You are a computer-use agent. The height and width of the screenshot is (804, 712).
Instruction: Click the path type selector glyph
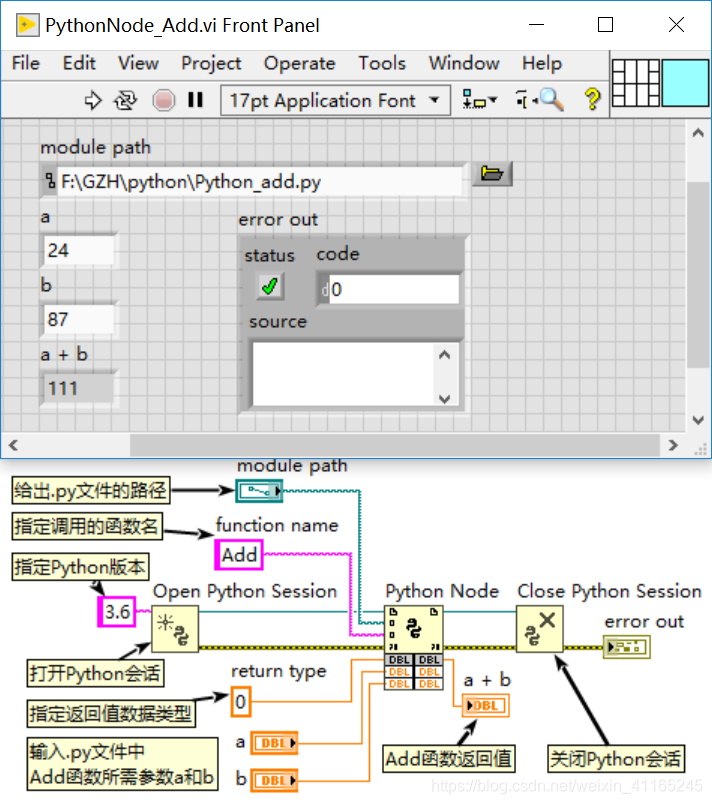pyautogui.click(x=50, y=181)
